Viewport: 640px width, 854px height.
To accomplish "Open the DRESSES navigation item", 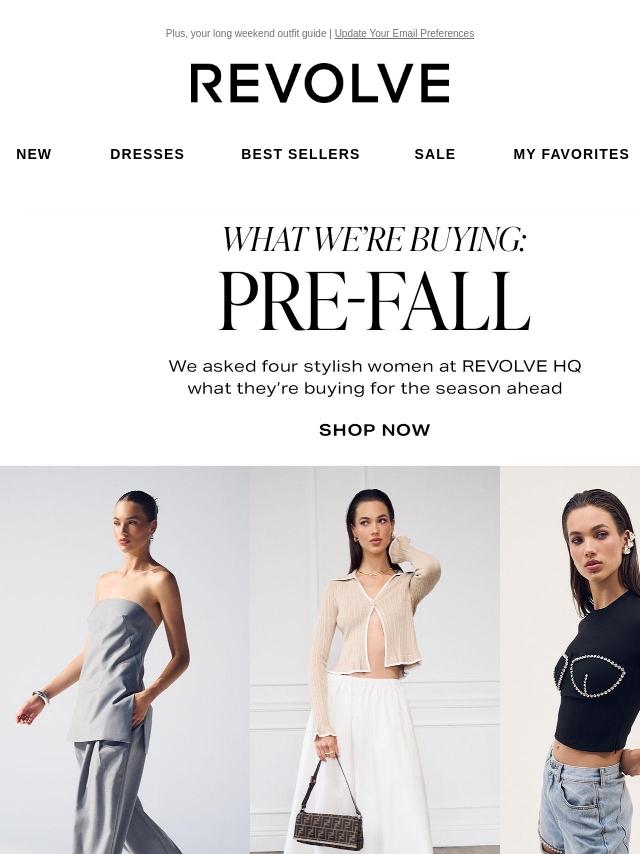I will click(147, 154).
